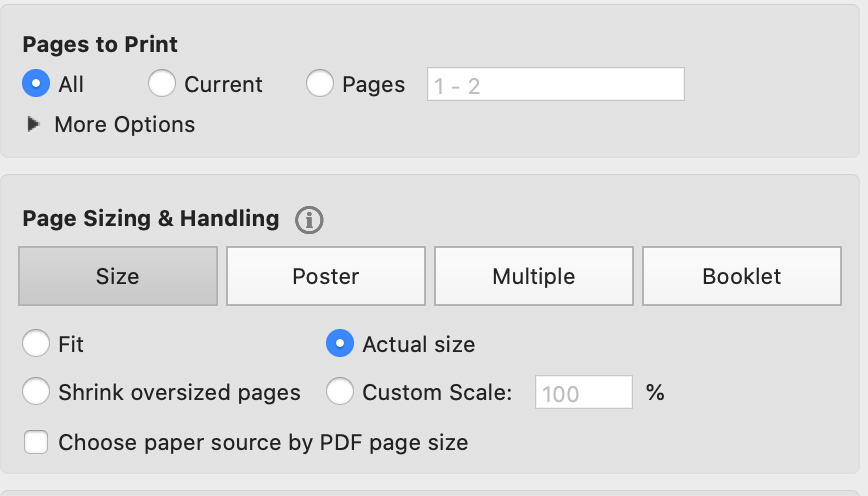Open the Multiple pages per sheet mode
The width and height of the screenshot is (868, 496).
534,276
